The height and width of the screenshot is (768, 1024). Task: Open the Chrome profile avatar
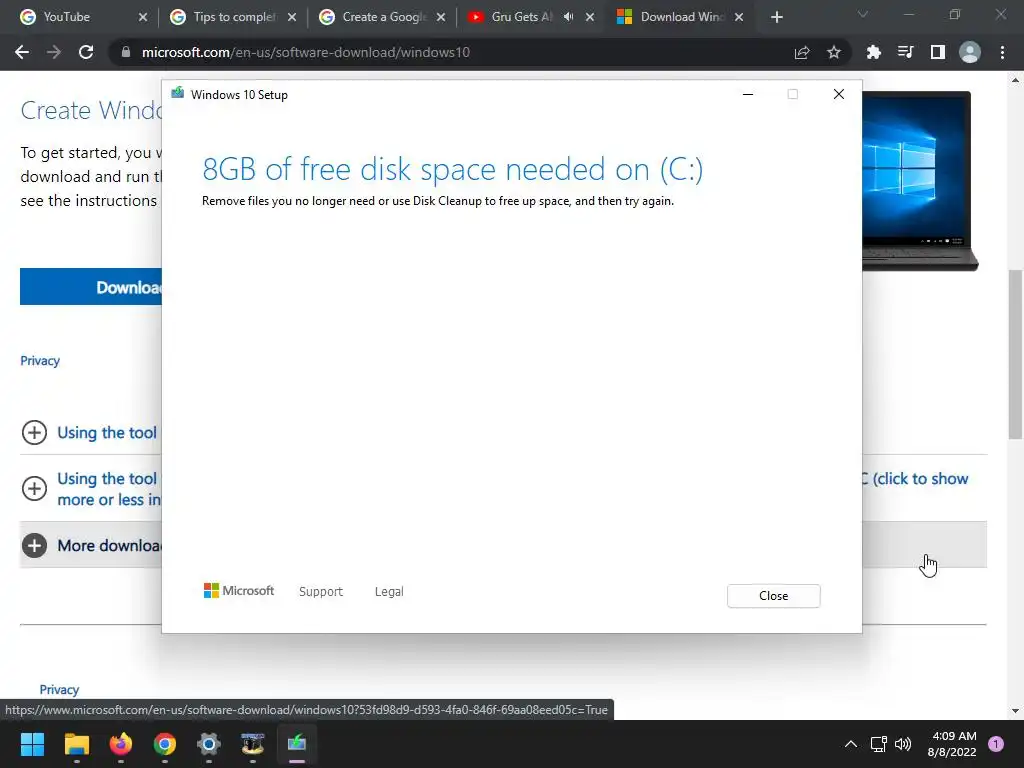[970, 52]
